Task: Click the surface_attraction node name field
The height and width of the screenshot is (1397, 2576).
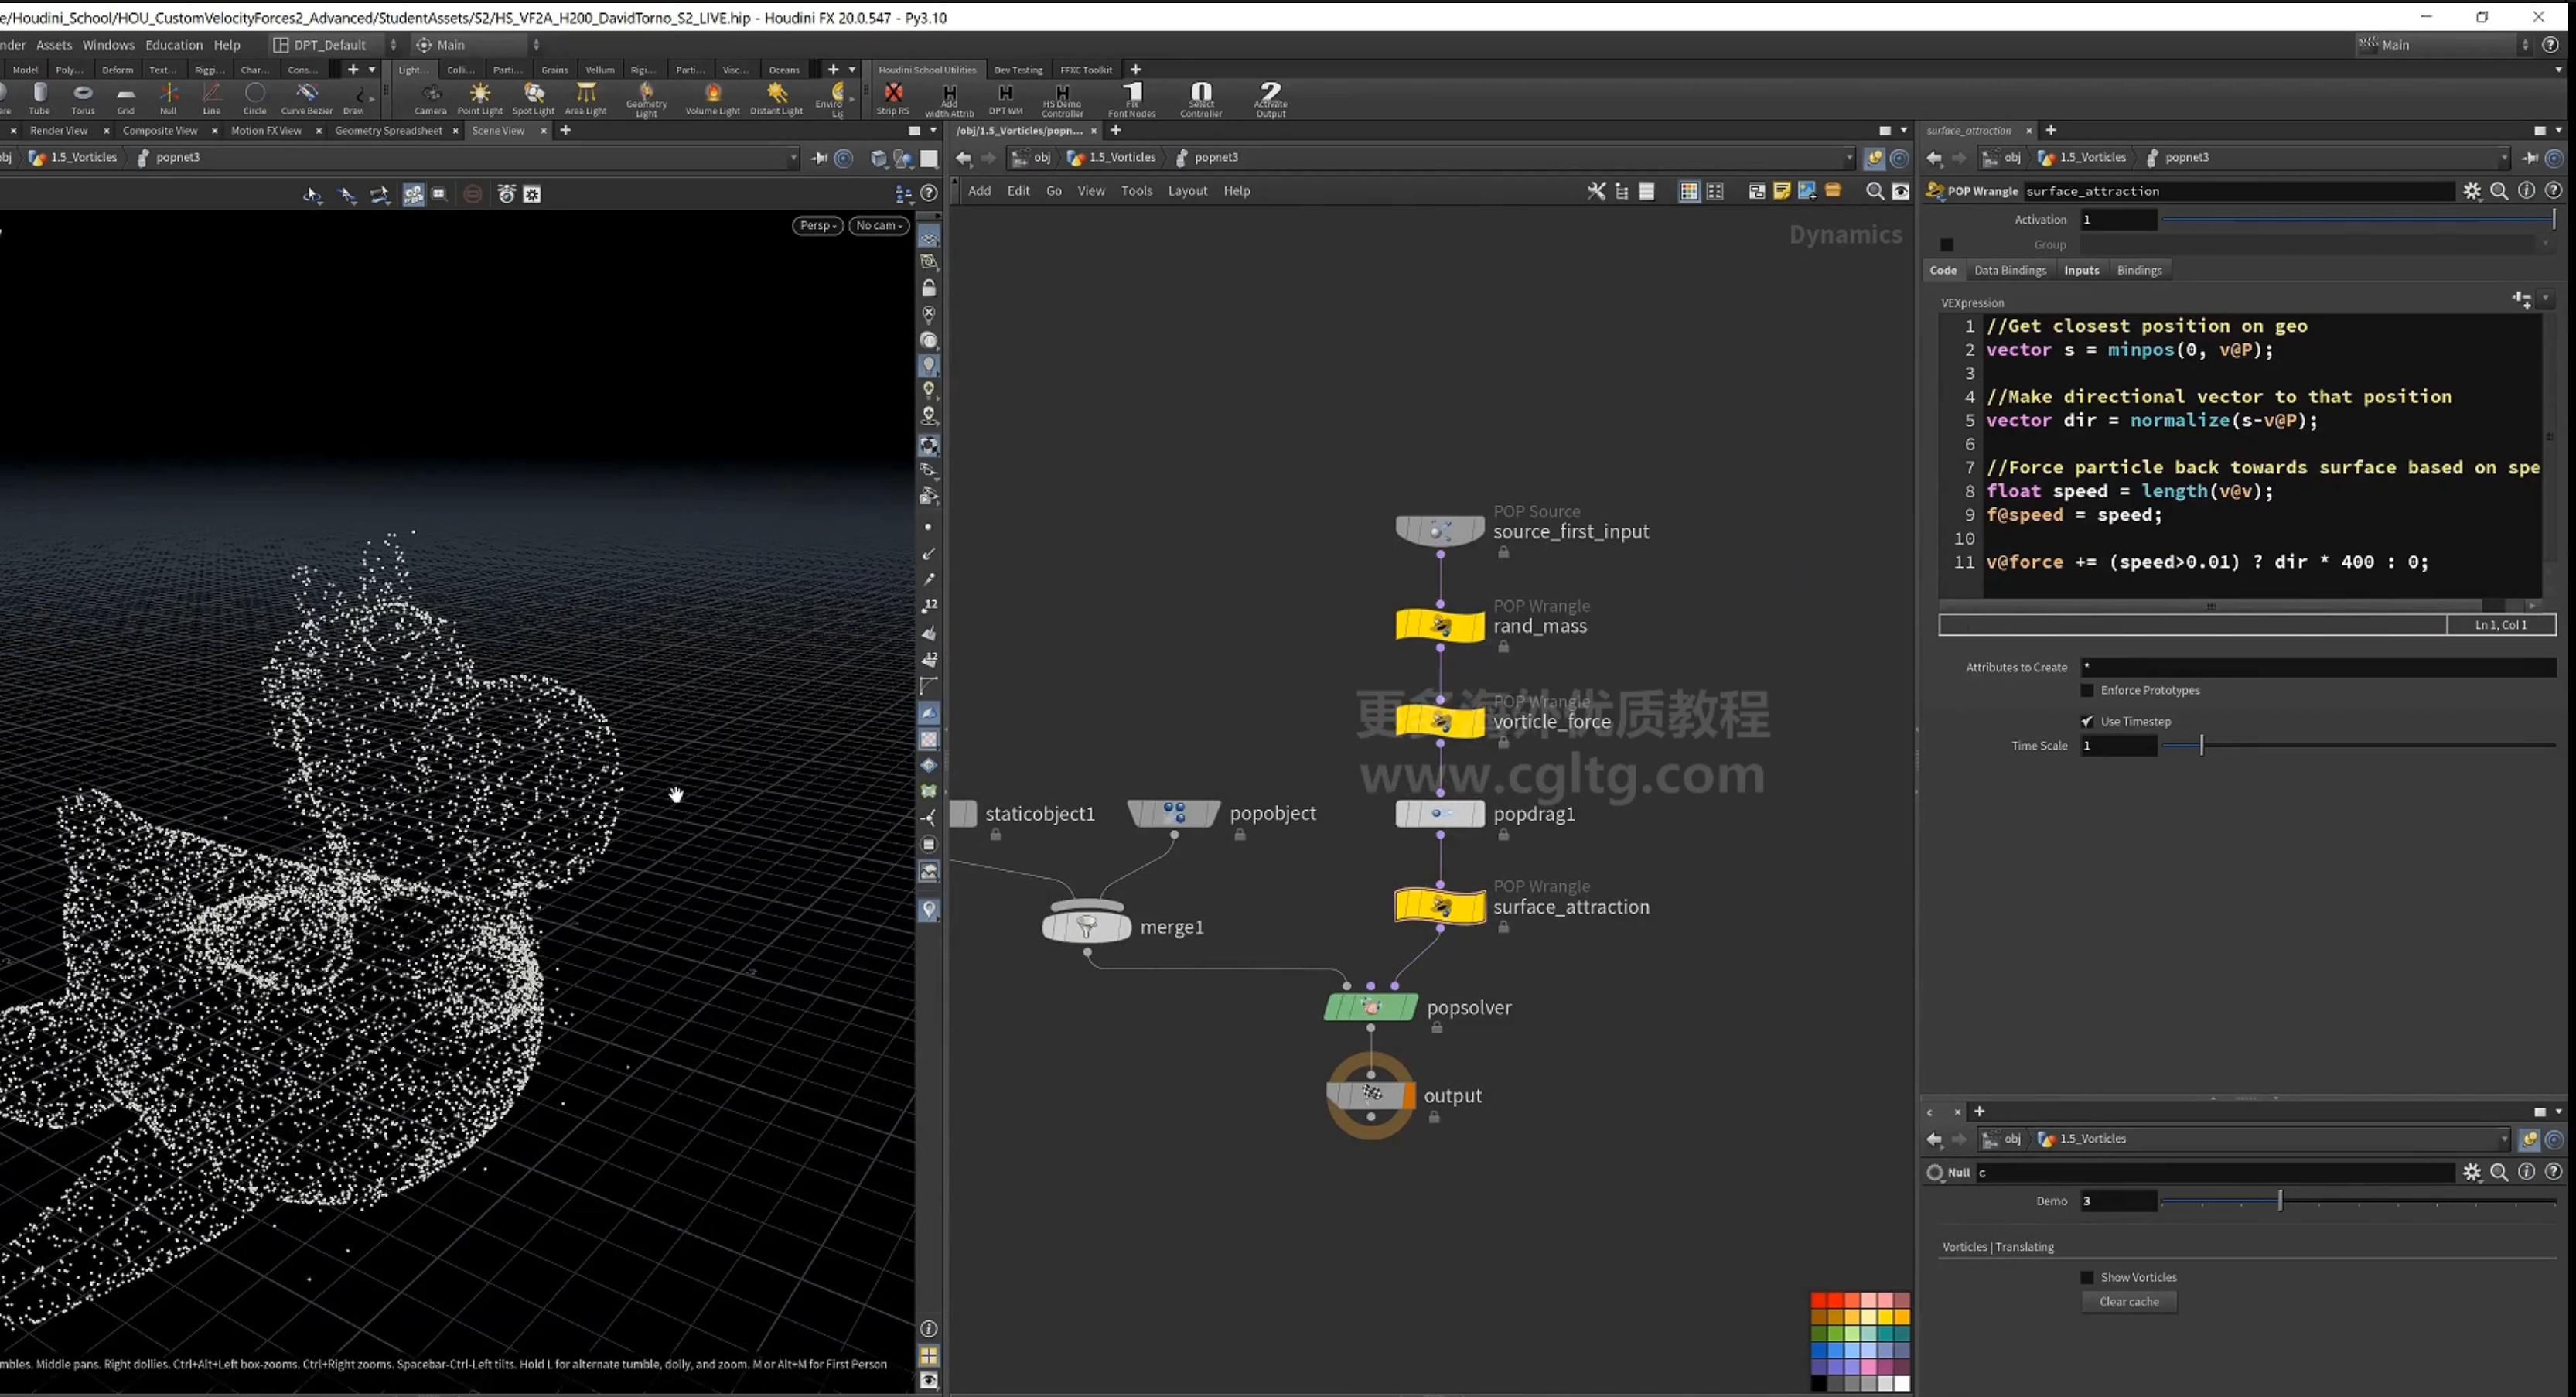Action: tap(2238, 191)
